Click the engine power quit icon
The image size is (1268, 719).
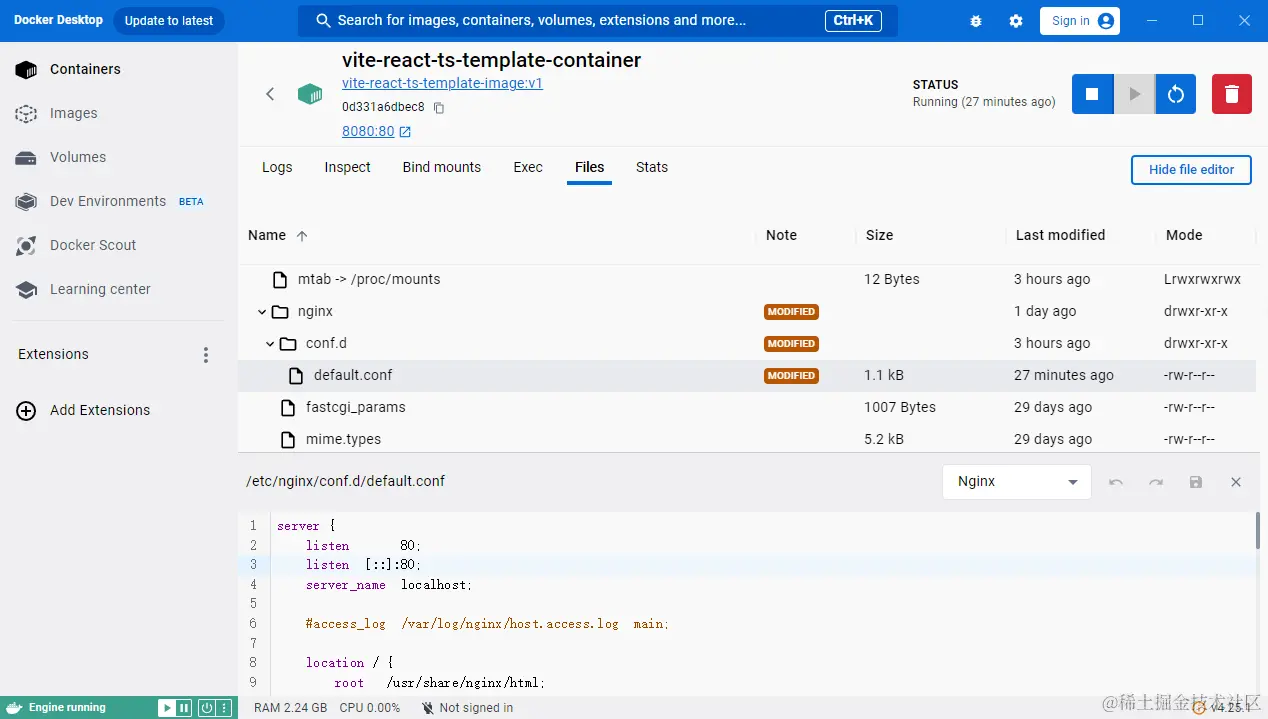(206, 708)
